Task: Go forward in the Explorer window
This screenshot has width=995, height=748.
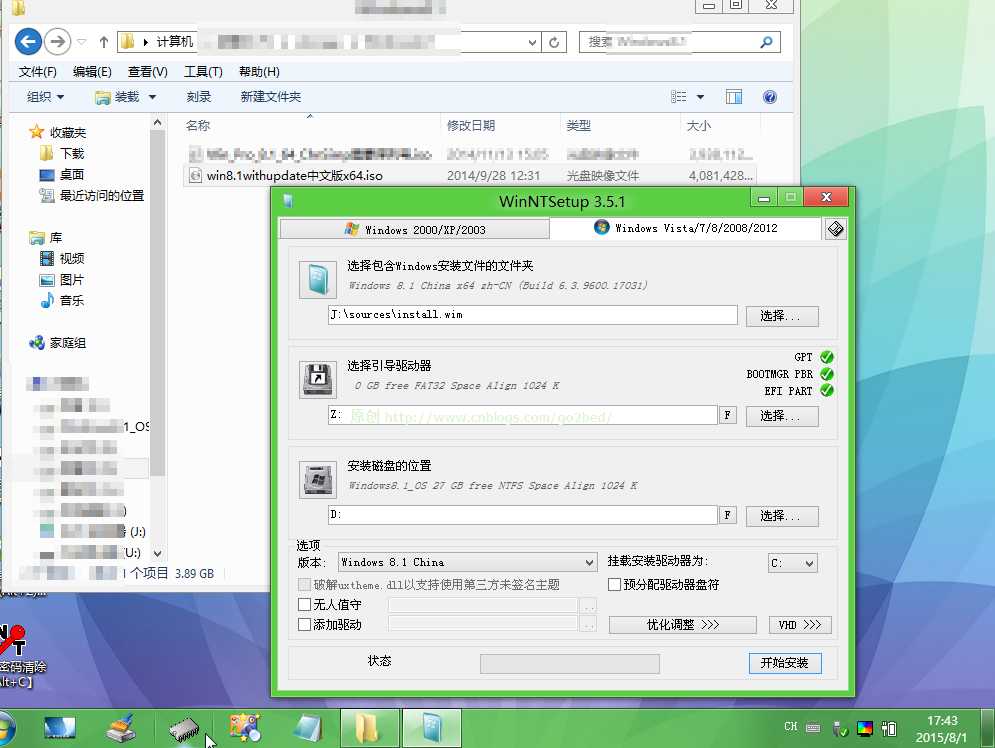Action: pyautogui.click(x=58, y=42)
